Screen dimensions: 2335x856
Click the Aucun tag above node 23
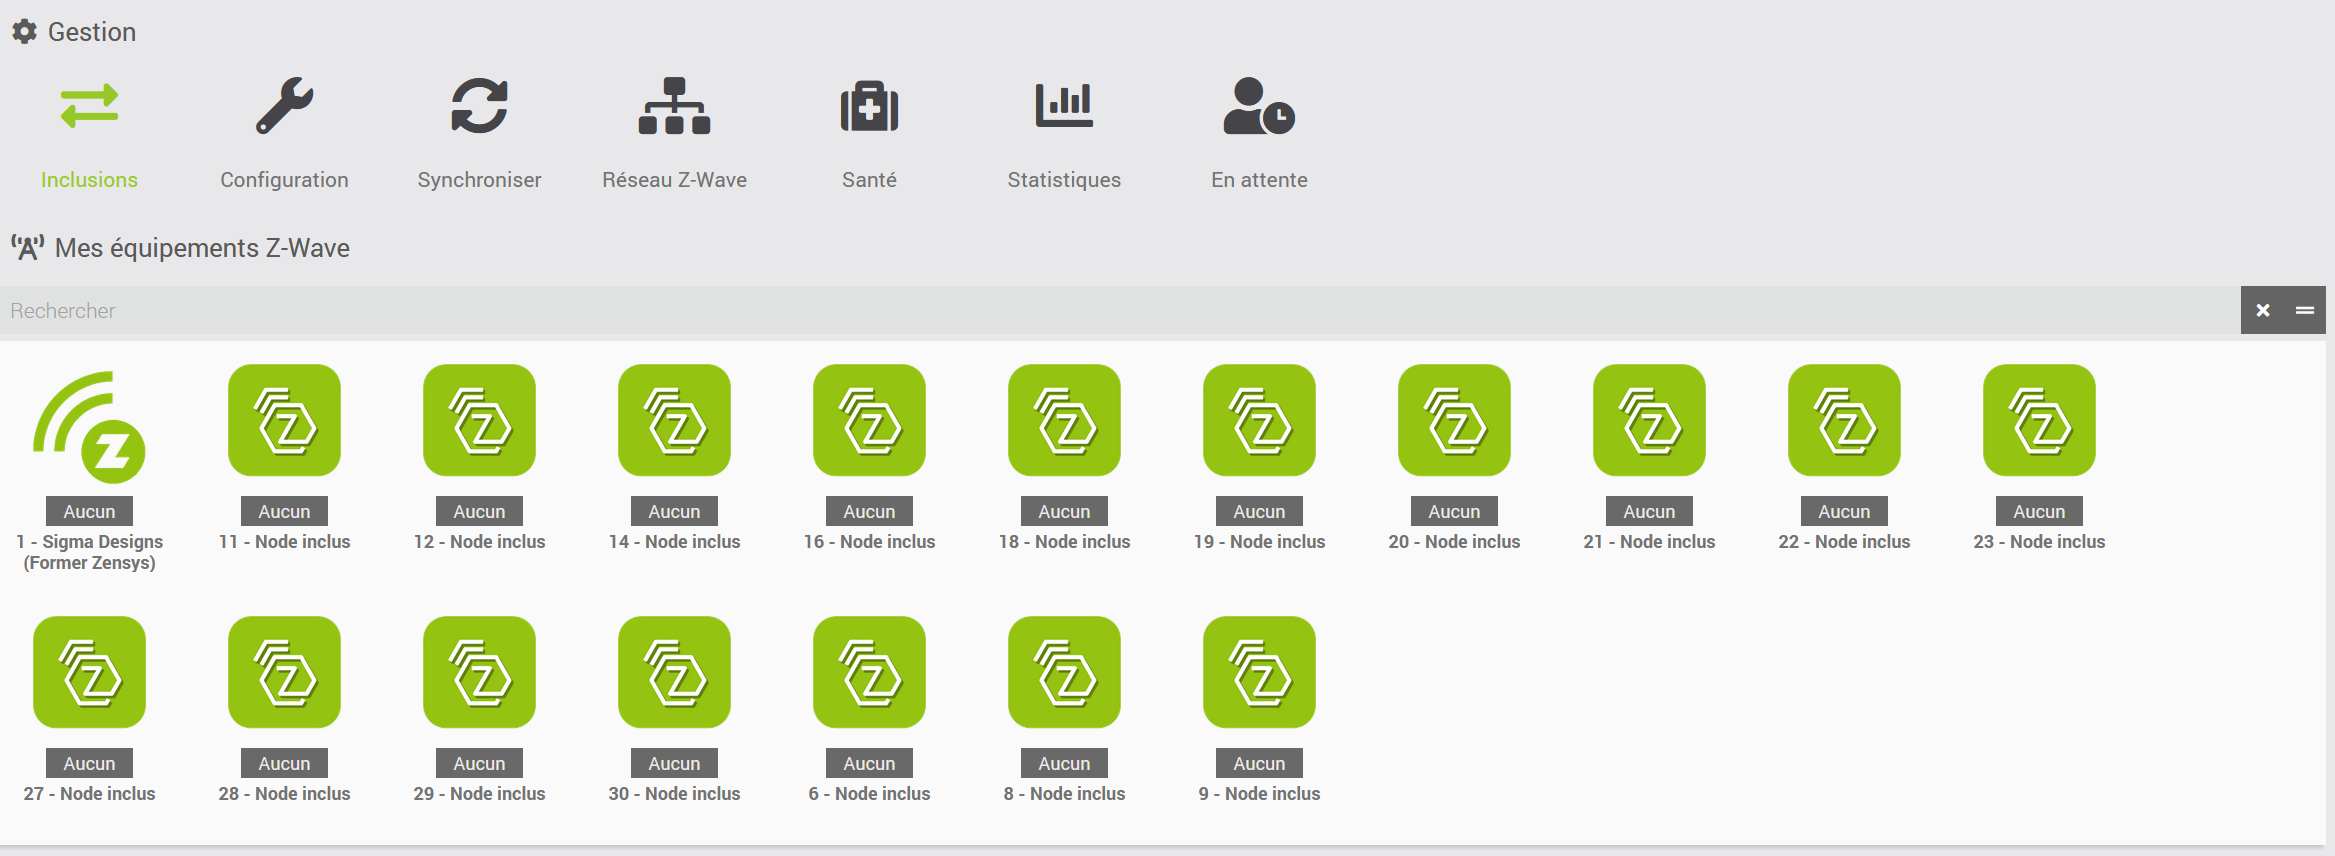pyautogui.click(x=2039, y=511)
